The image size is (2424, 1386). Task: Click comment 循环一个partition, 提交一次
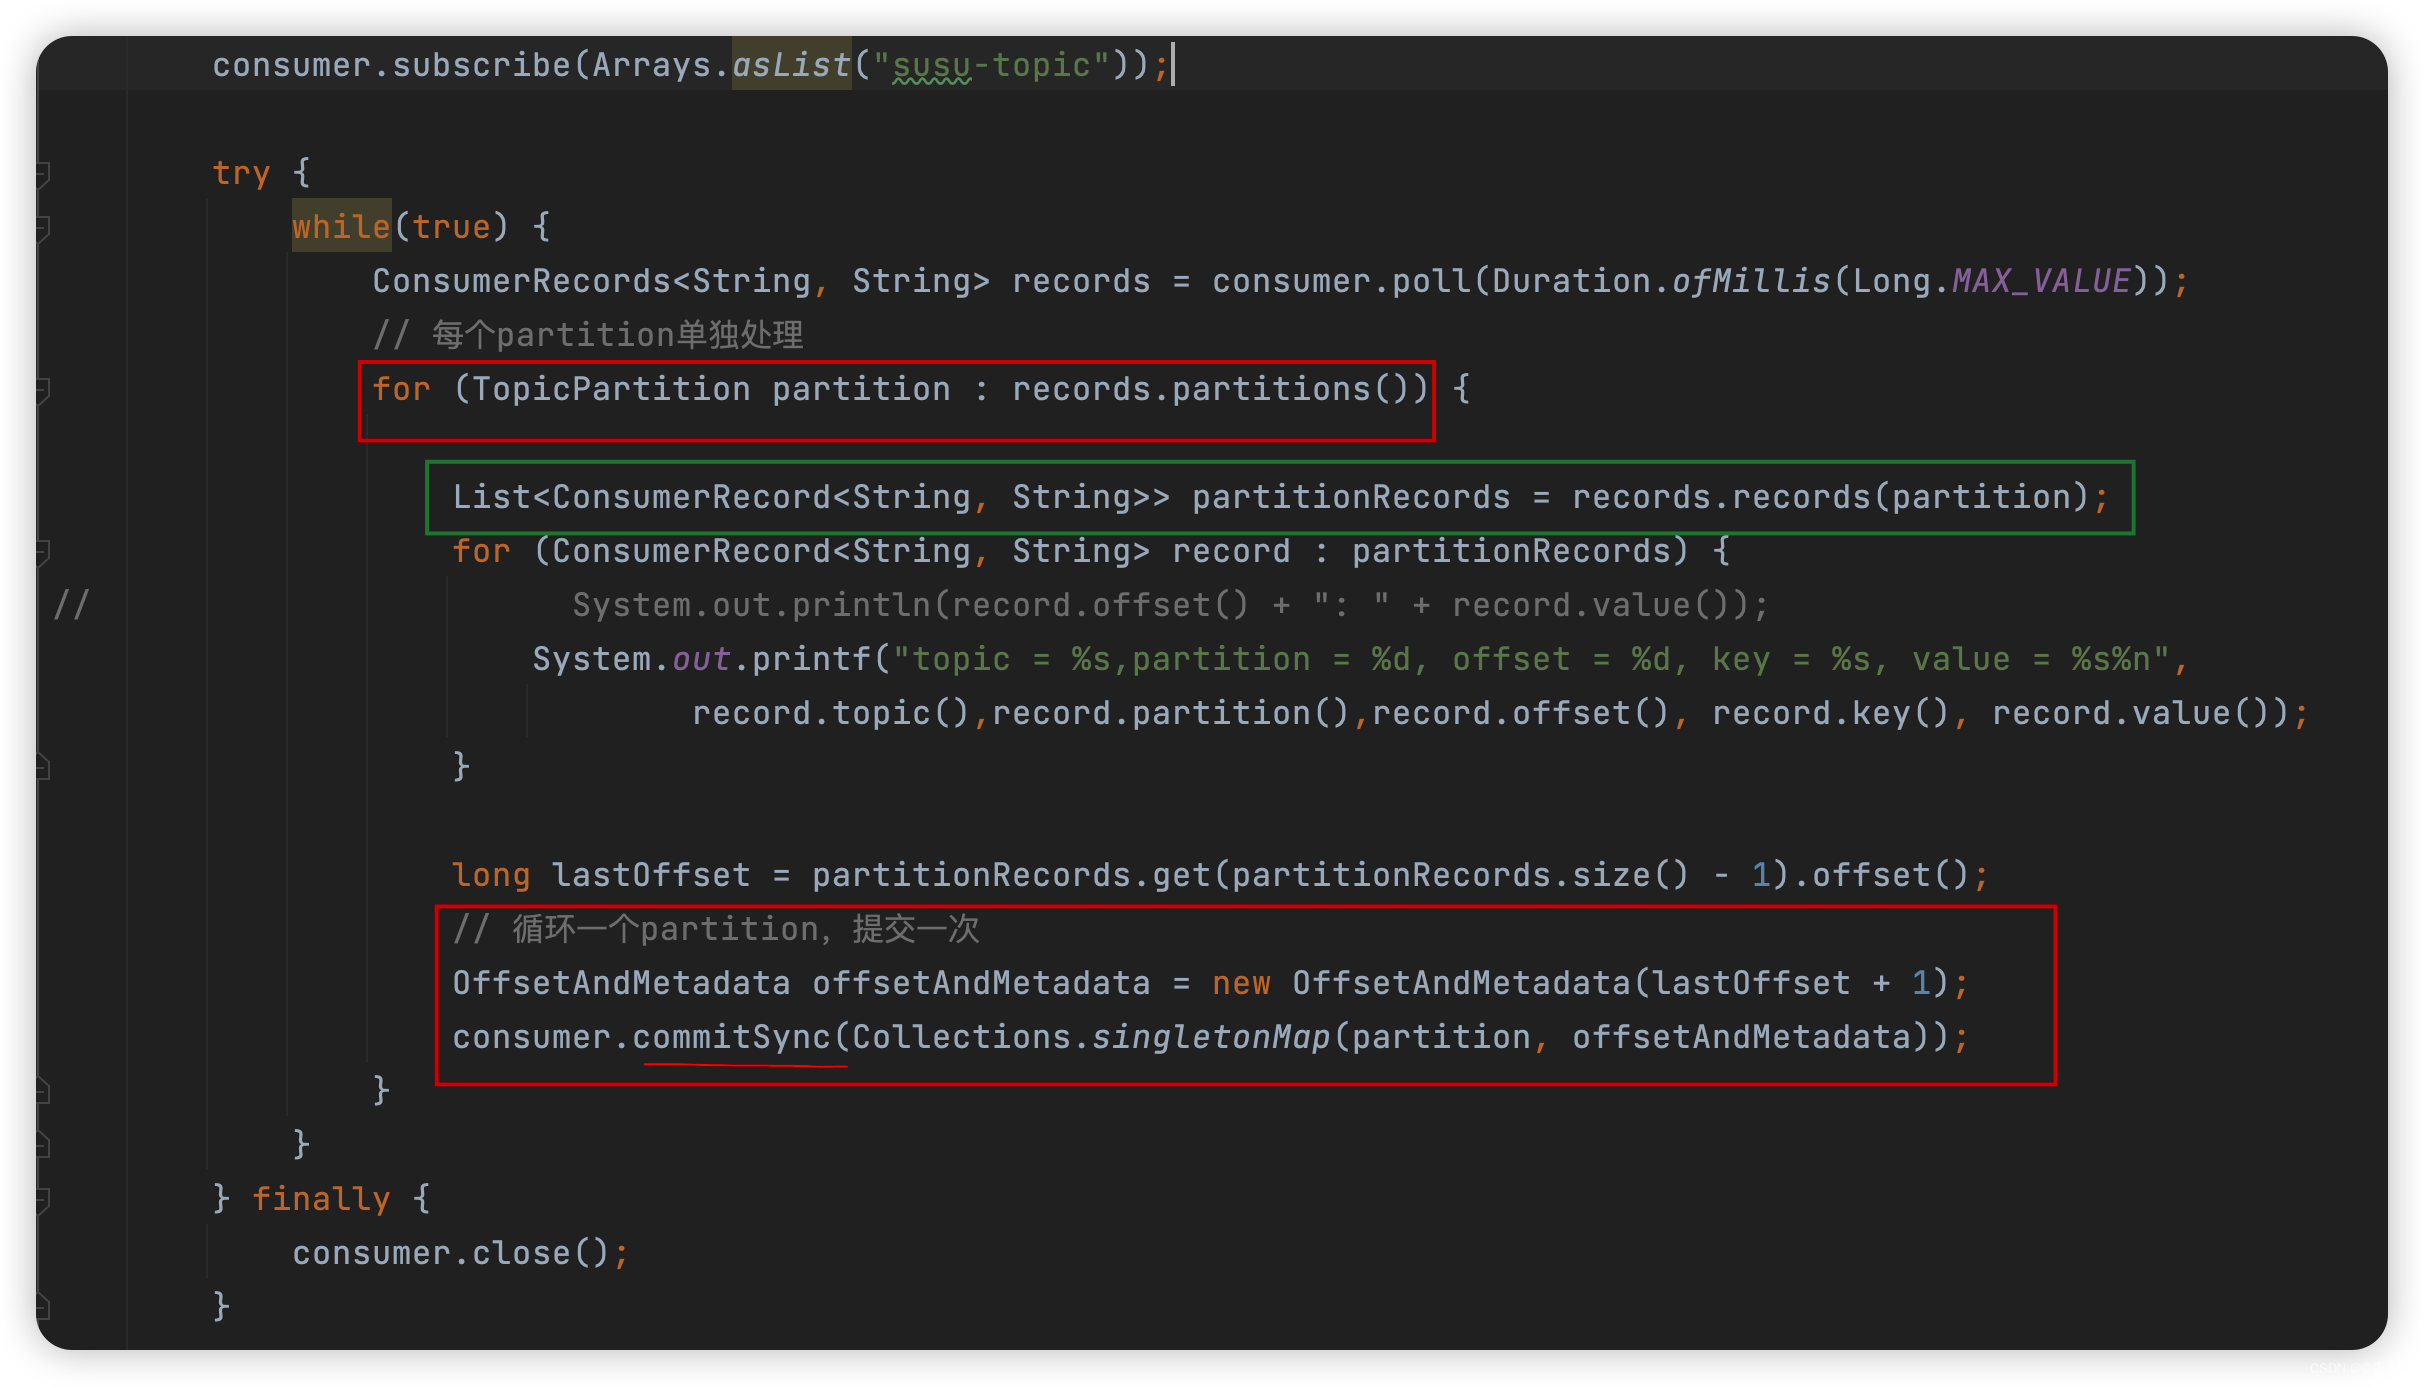716,930
